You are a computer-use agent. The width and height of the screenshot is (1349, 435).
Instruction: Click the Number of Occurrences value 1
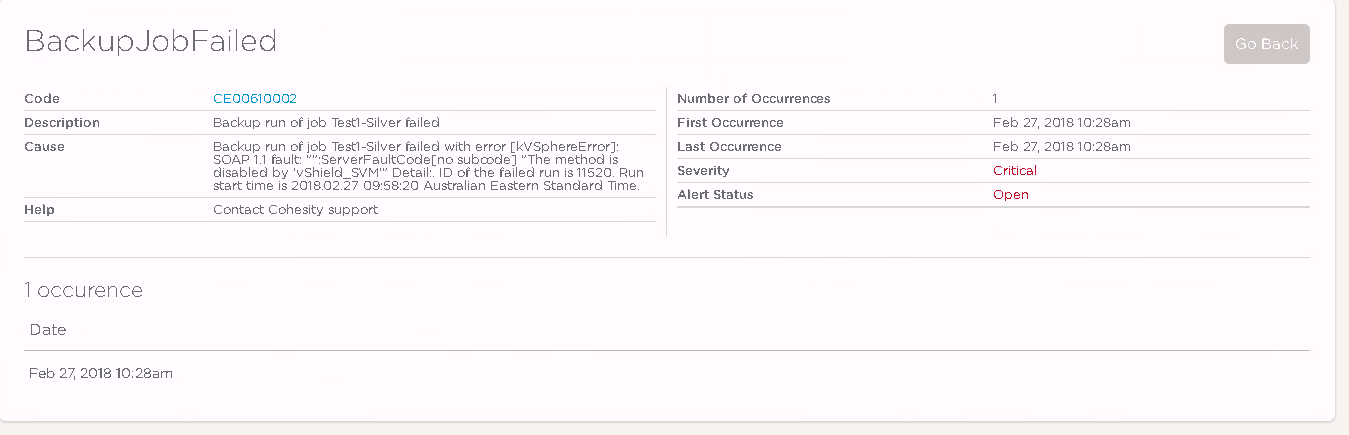(x=995, y=98)
